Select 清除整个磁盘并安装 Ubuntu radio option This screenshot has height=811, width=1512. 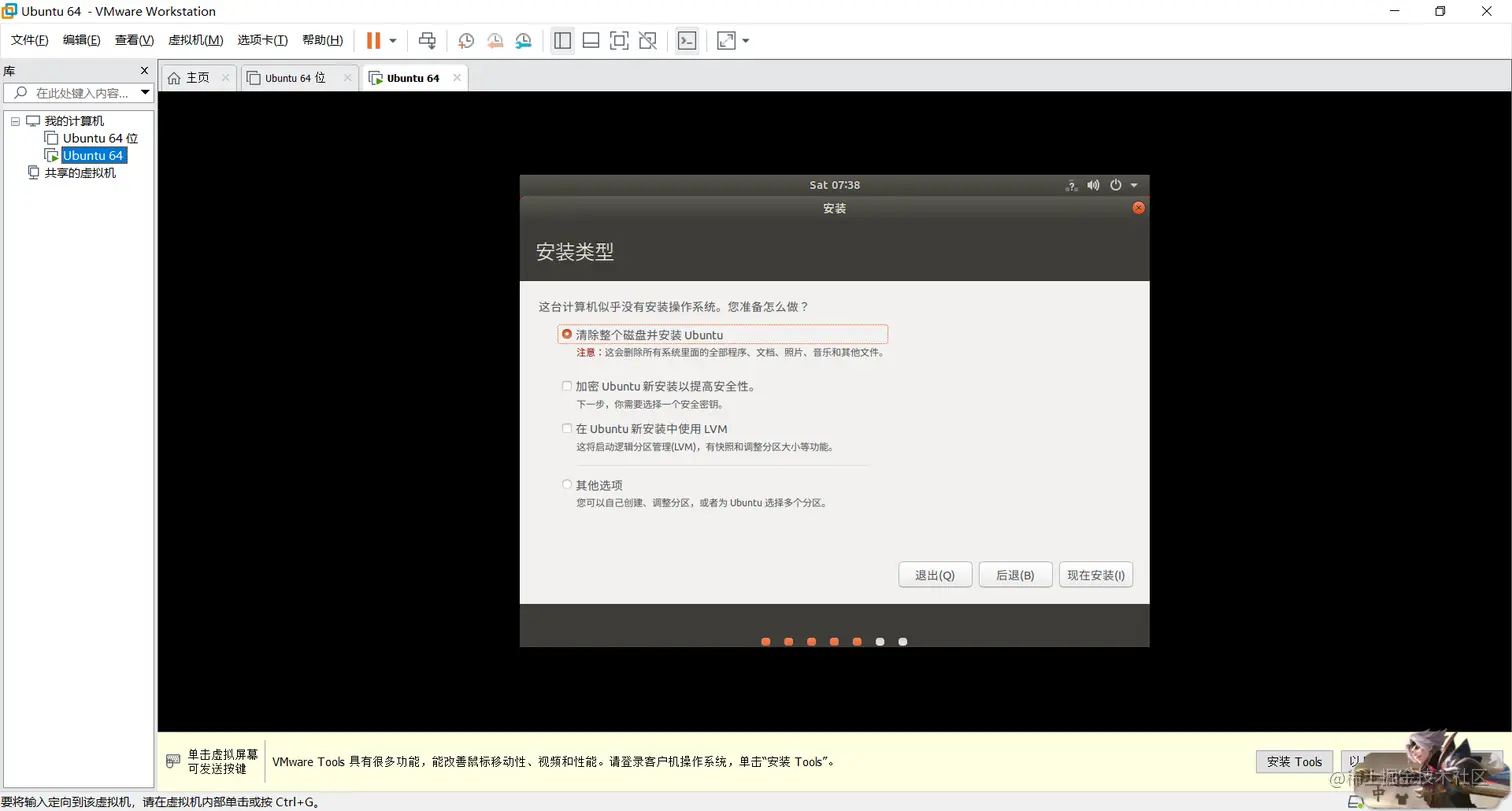tap(567, 334)
